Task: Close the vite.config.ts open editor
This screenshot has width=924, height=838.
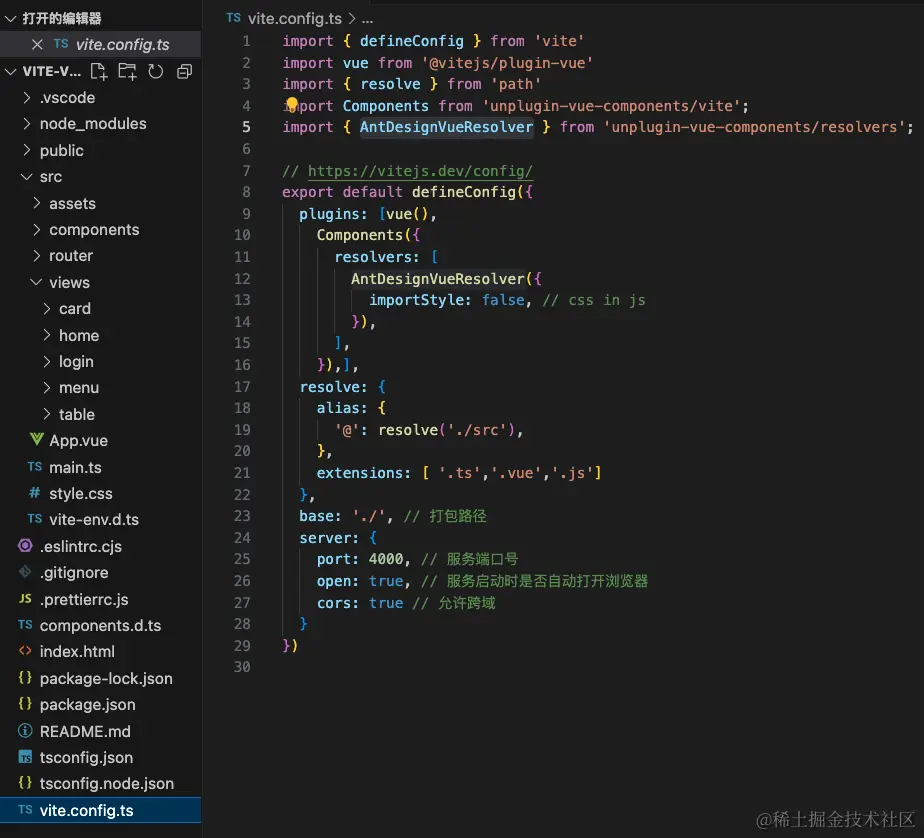Action: [x=37, y=44]
